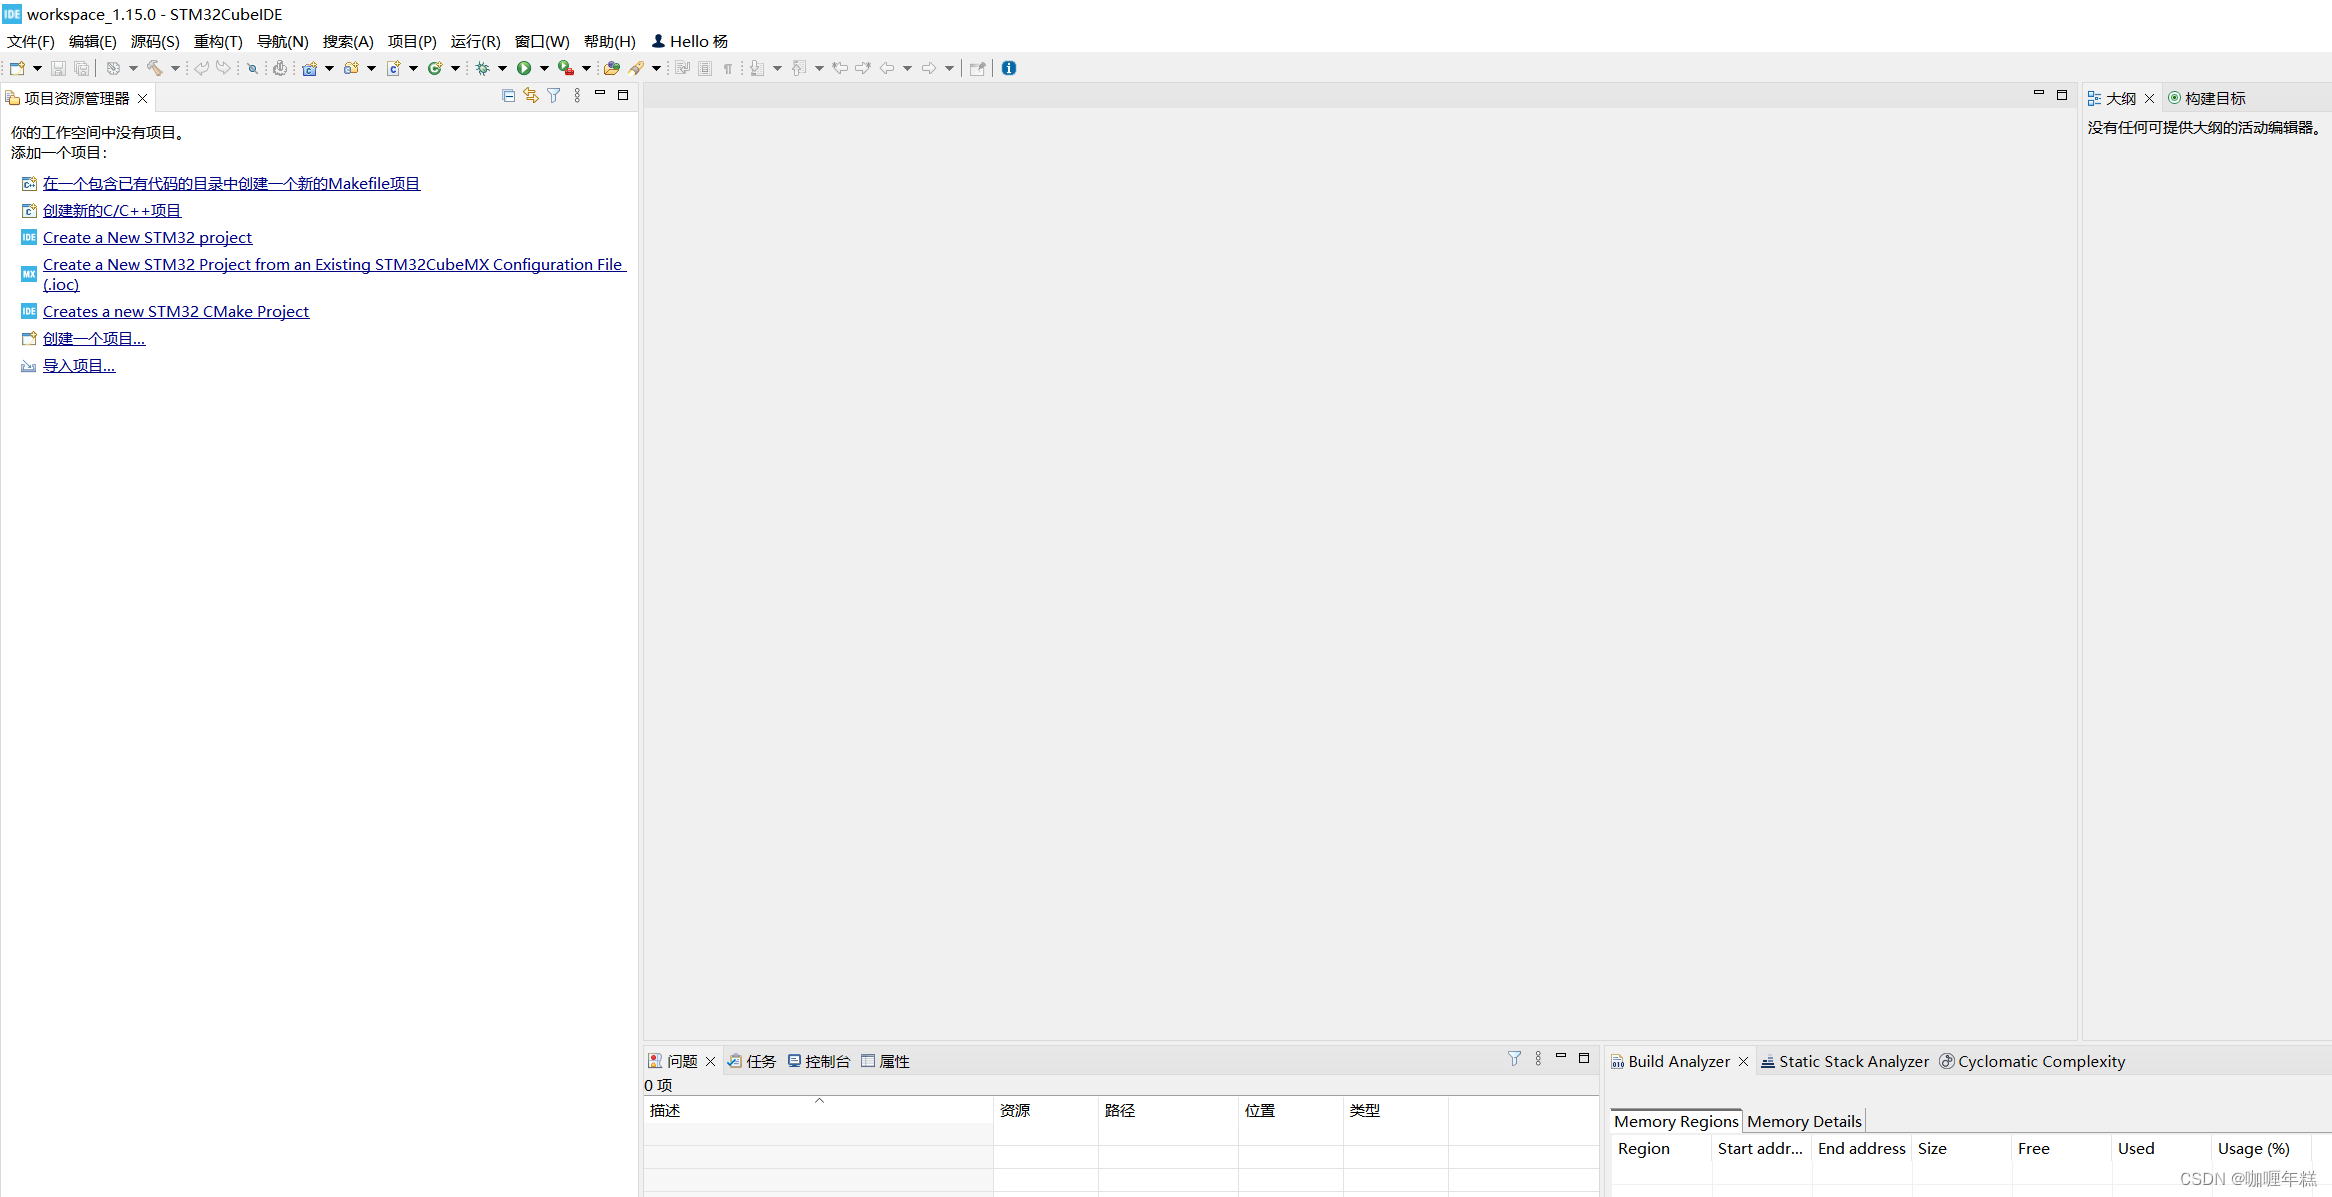Screen dimensions: 2332x1197
Task: Switch to the 属性 tab
Action: click(886, 1061)
